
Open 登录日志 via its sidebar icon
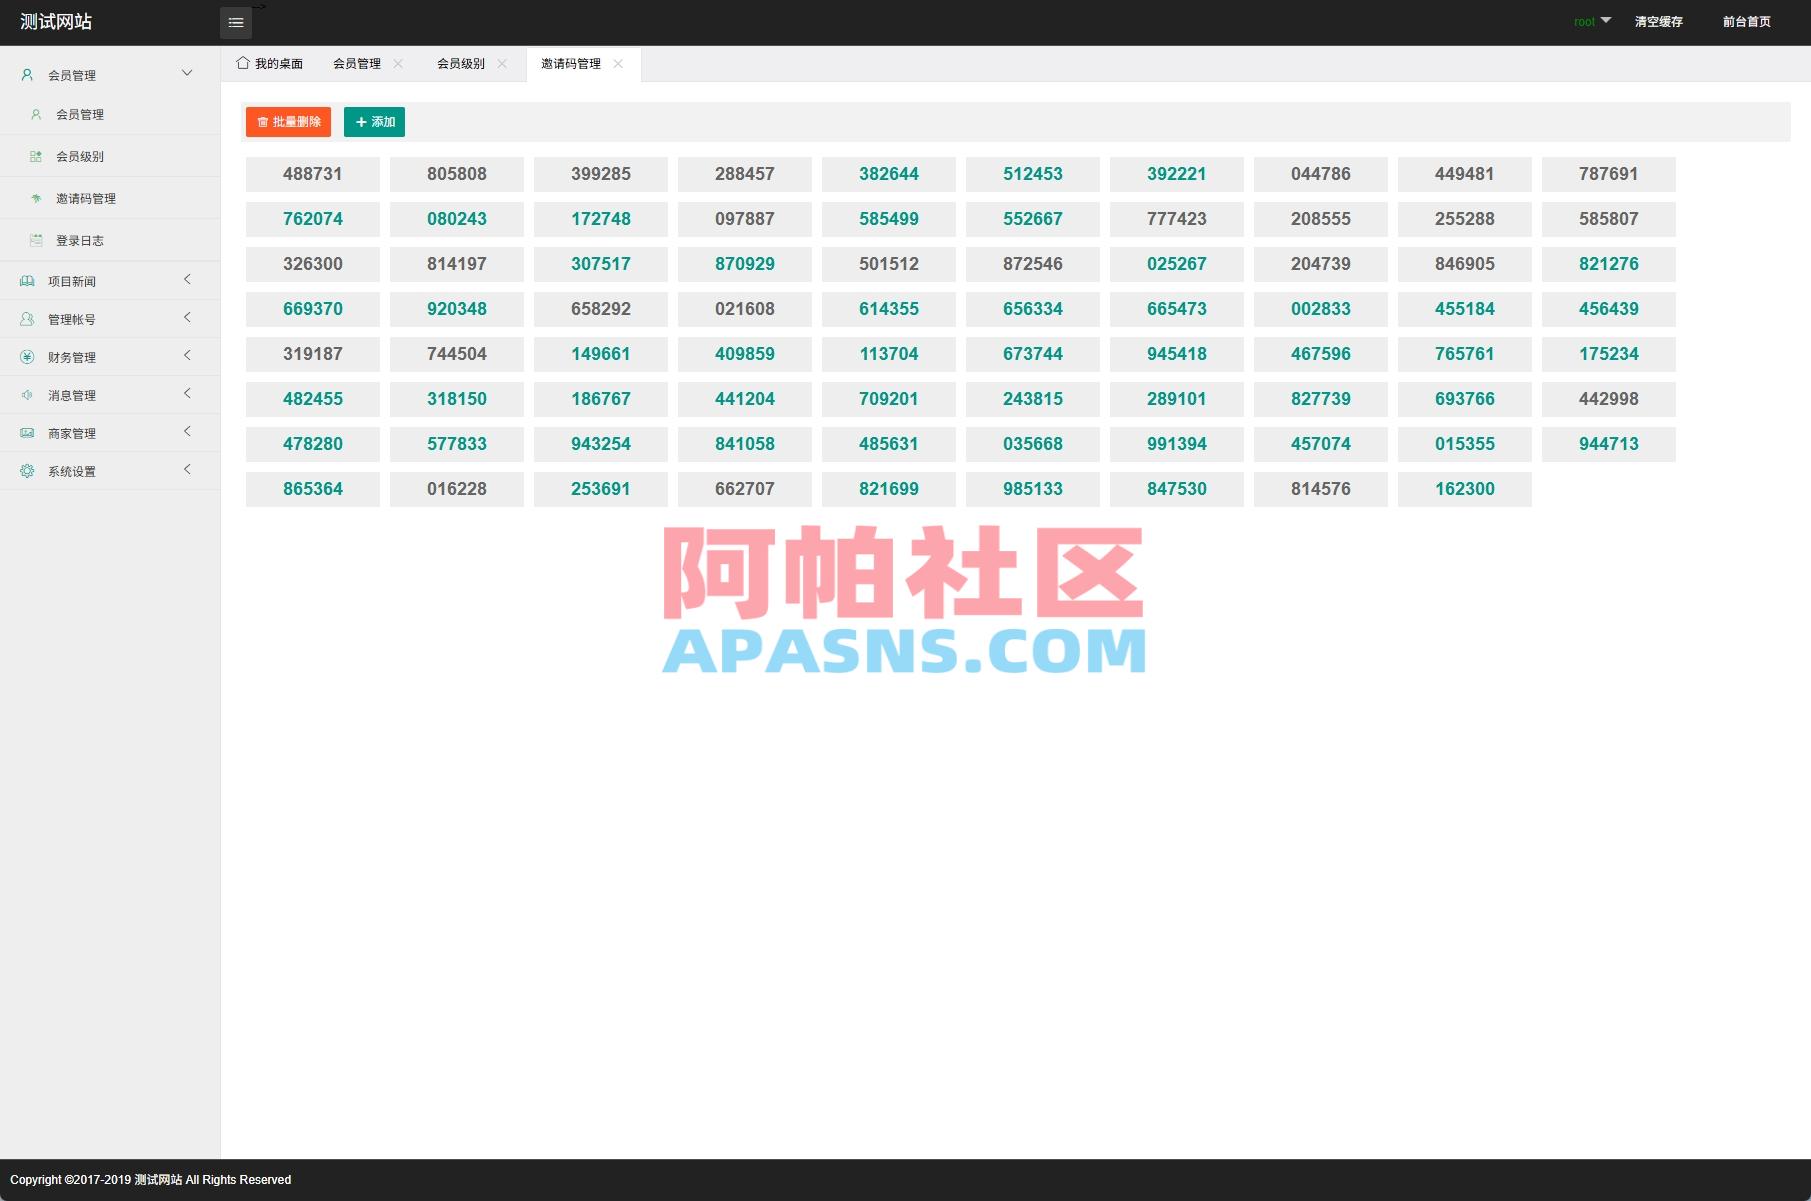pos(36,240)
